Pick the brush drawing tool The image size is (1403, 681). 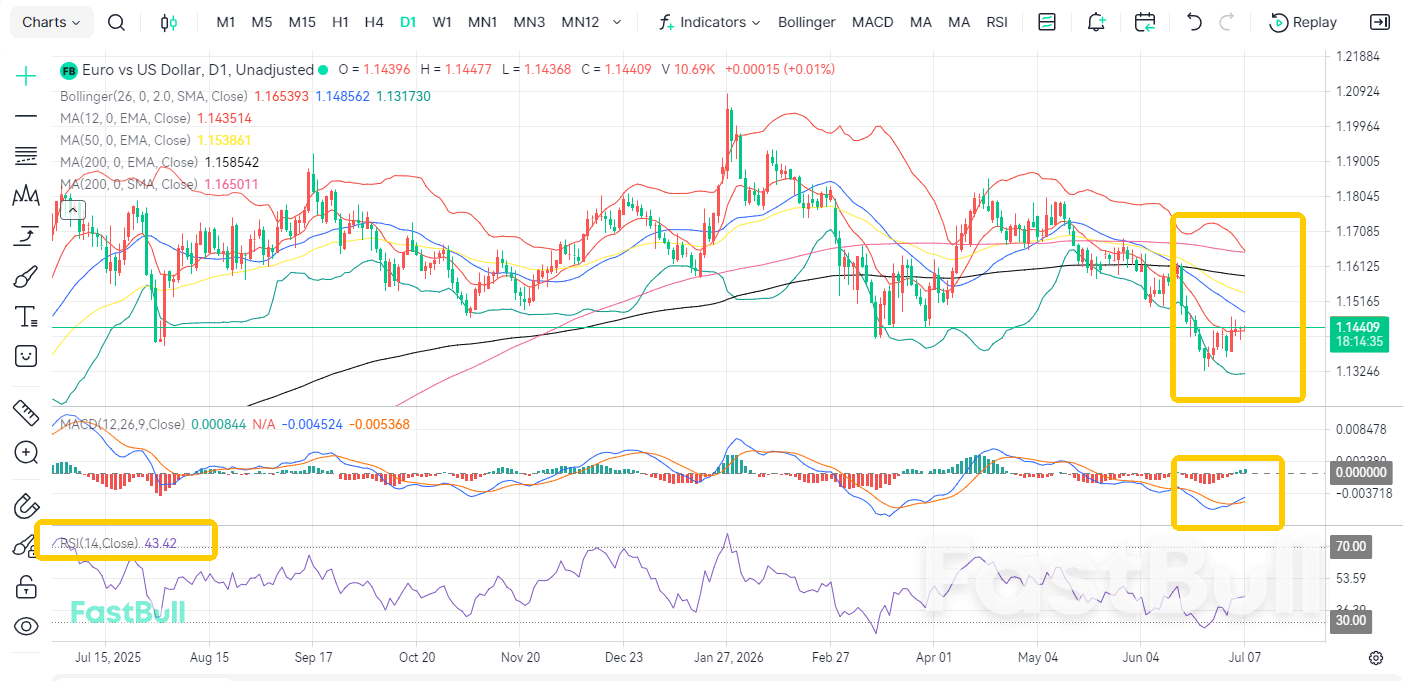click(26, 276)
